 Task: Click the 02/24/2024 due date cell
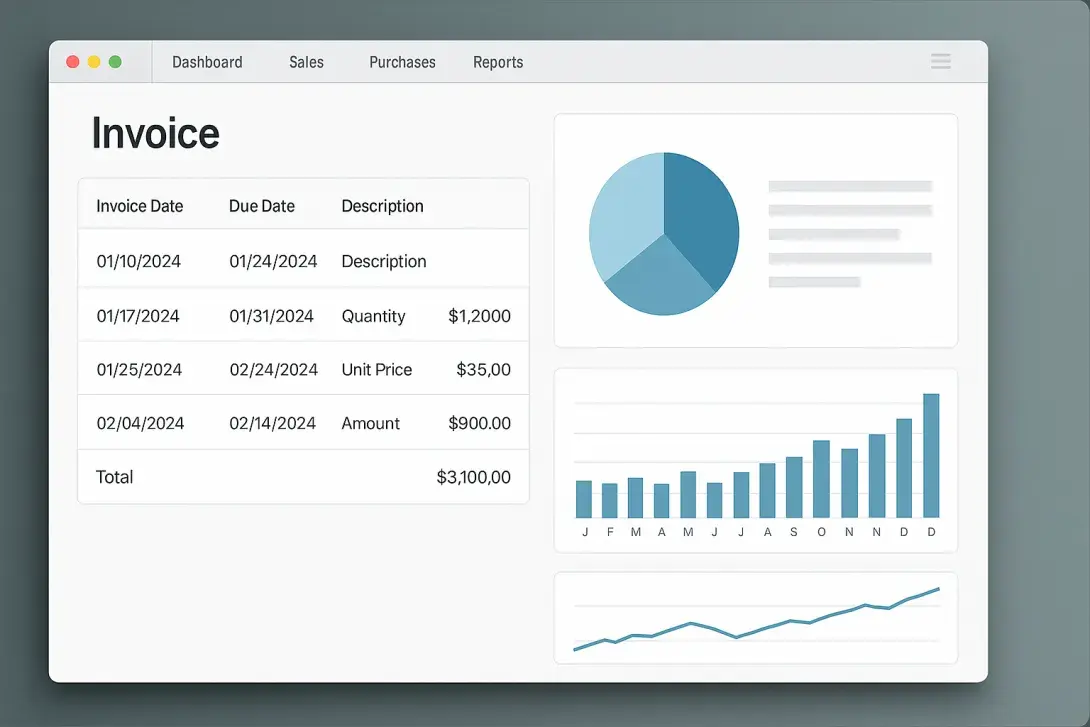pos(273,369)
